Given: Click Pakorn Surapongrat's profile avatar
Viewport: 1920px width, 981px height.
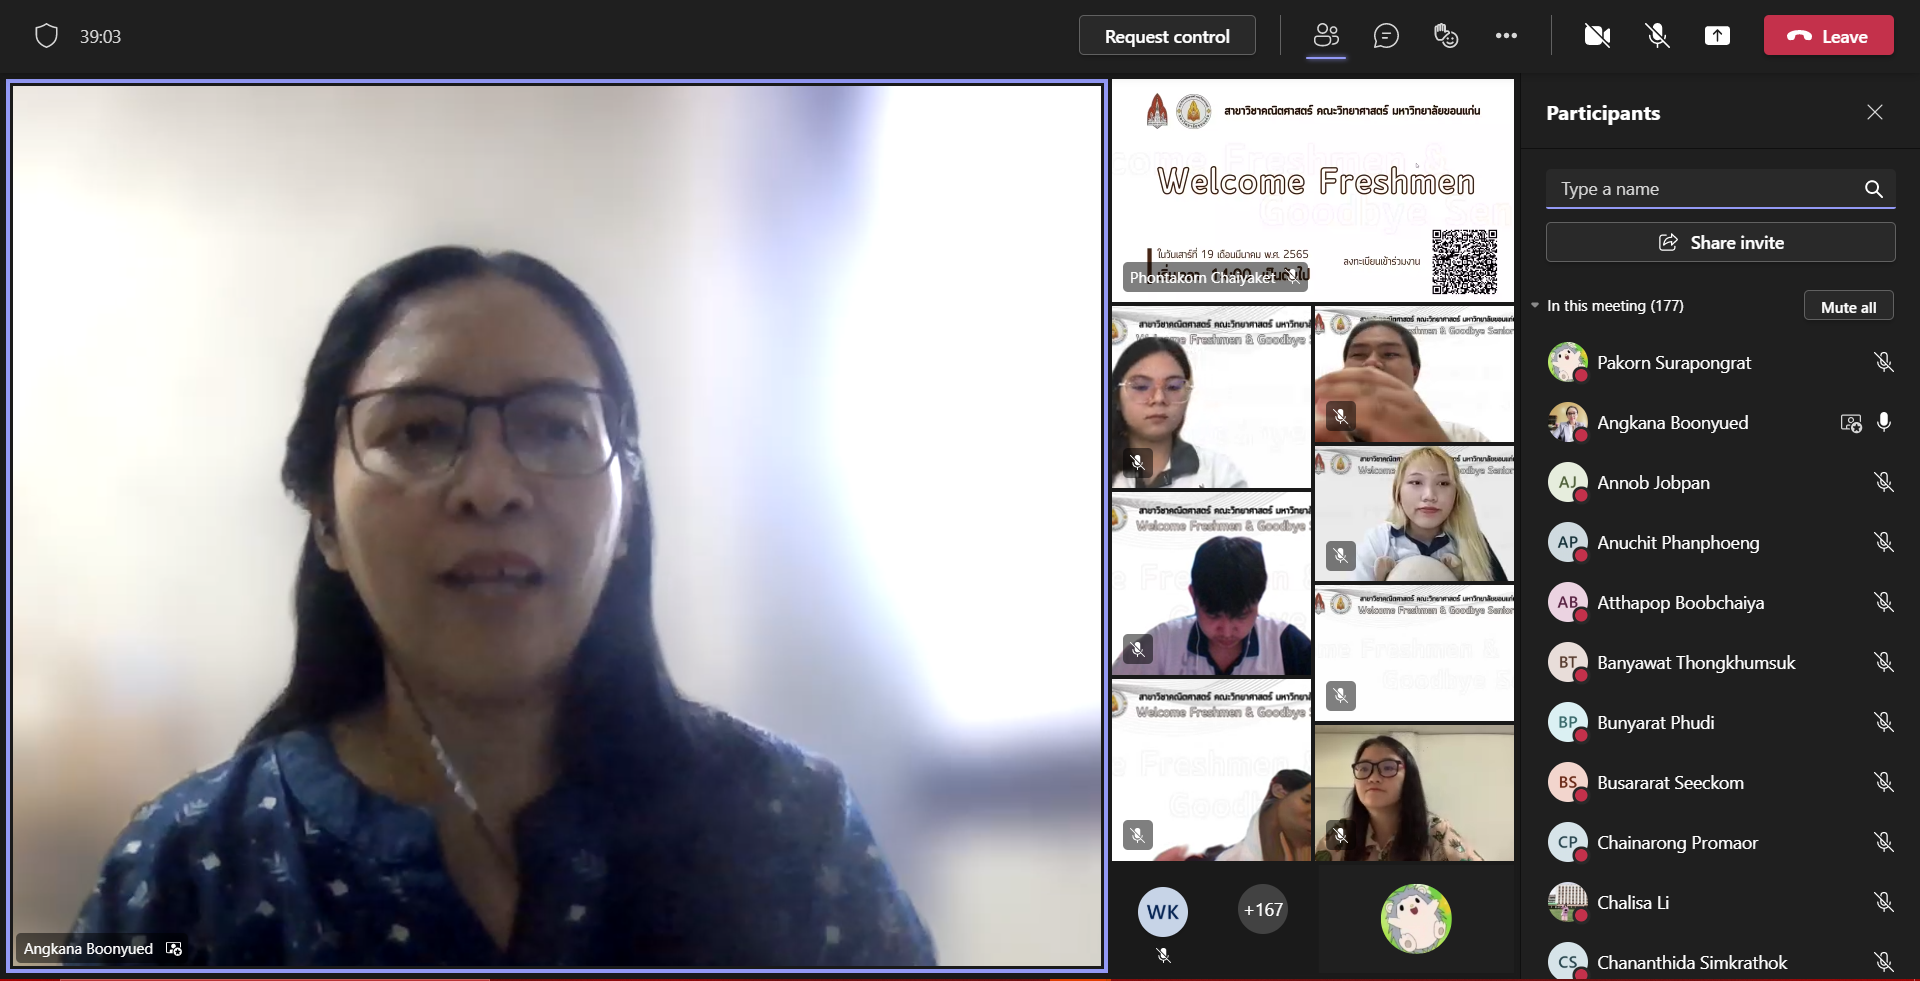Looking at the screenshot, I should click(1567, 362).
